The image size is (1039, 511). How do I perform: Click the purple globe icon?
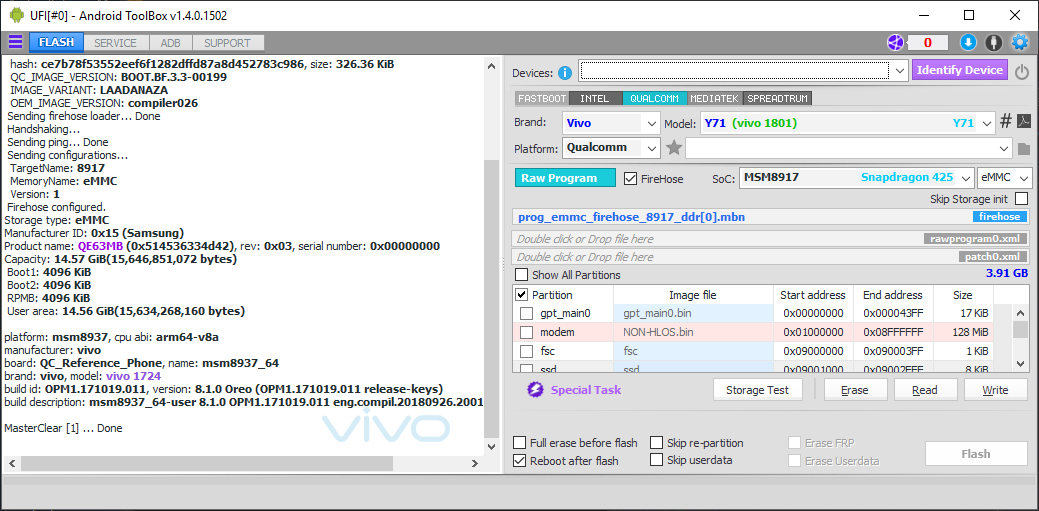coord(894,42)
